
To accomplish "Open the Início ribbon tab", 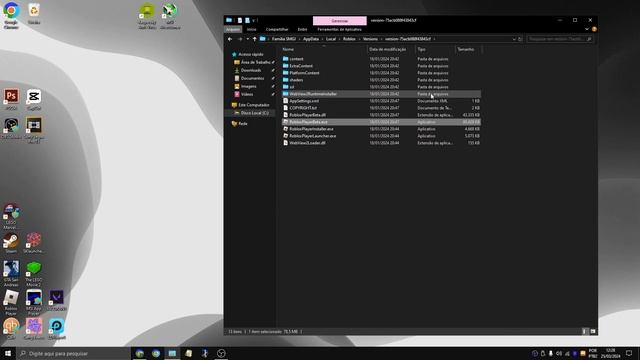I will point(251,29).
